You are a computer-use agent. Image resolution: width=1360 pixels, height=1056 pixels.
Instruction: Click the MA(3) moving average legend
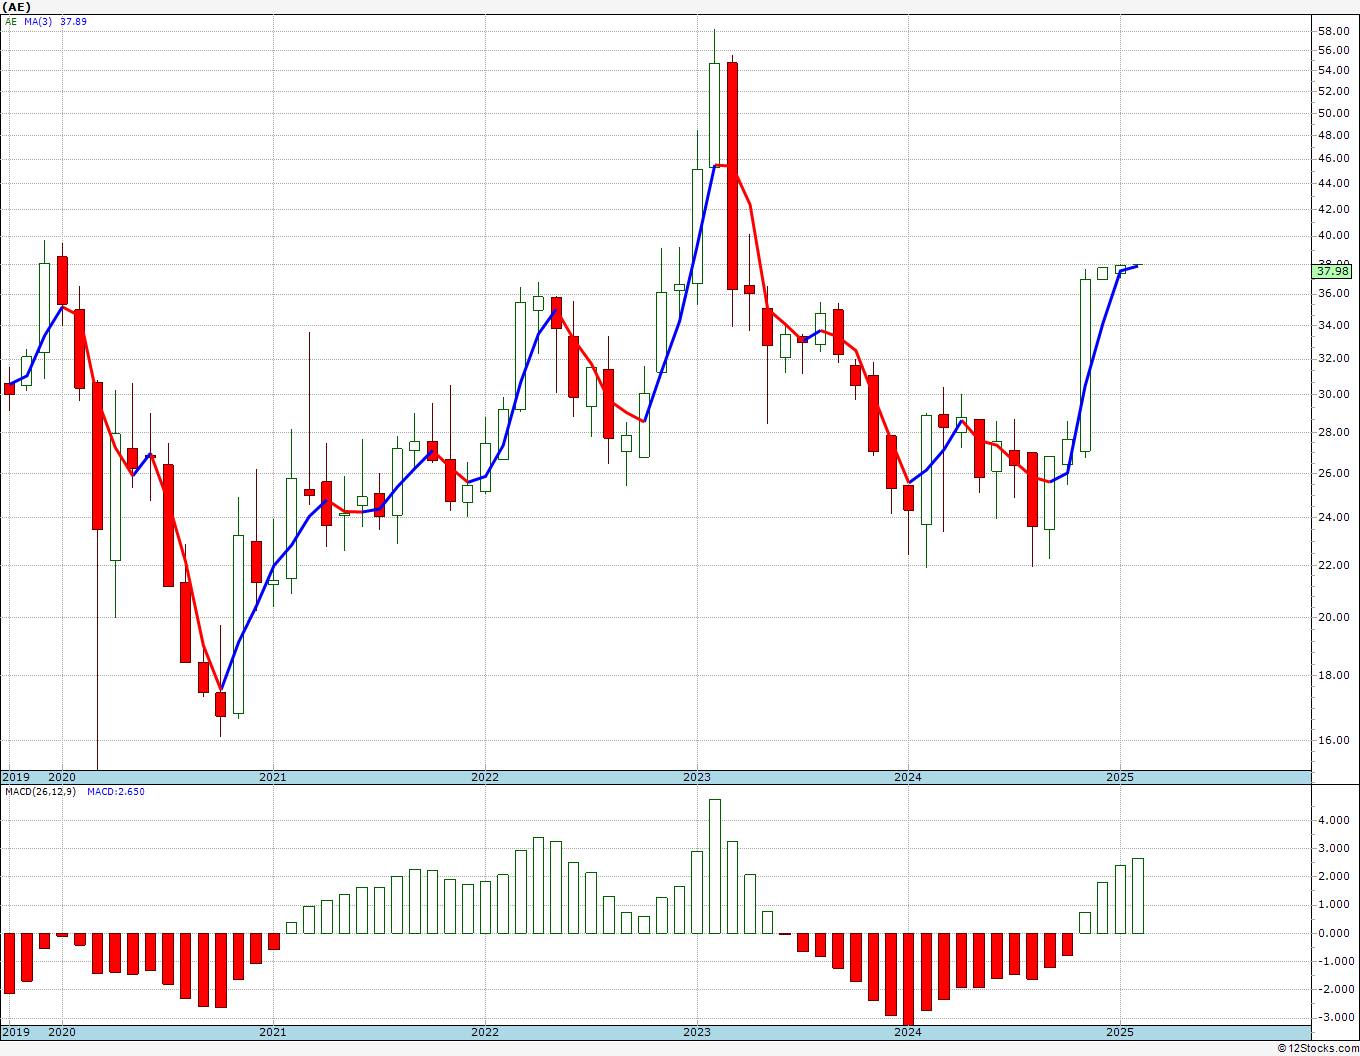point(37,21)
